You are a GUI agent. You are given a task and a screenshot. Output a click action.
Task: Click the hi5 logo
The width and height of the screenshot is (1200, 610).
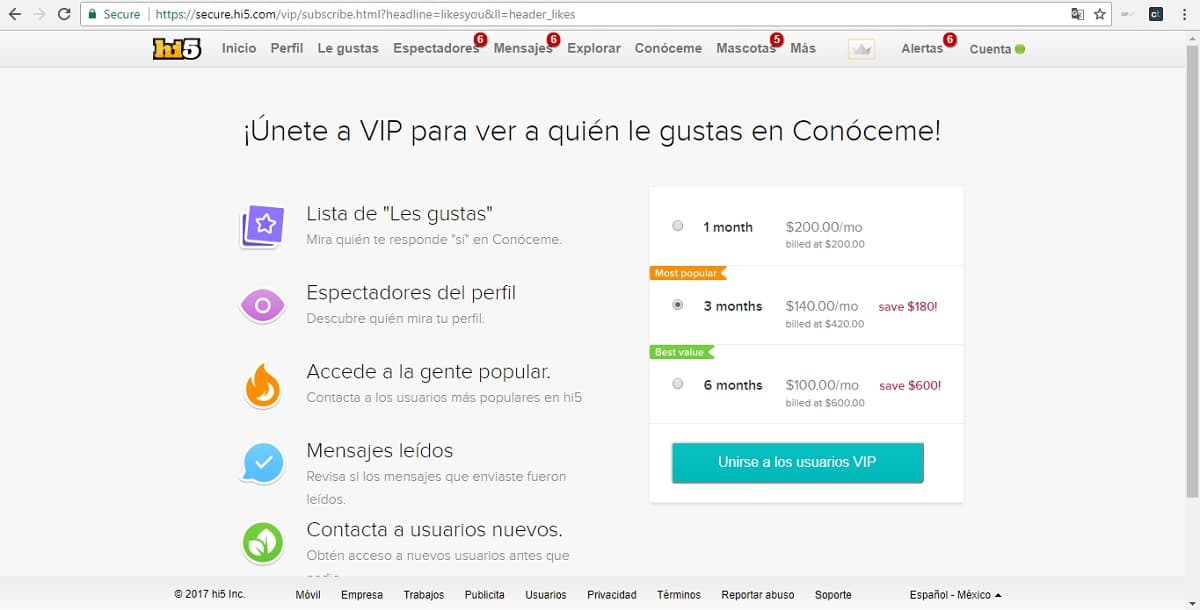point(177,48)
